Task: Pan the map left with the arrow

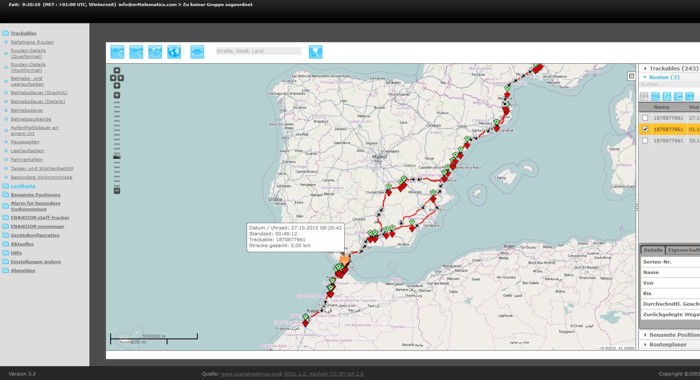Action: click(x=113, y=78)
